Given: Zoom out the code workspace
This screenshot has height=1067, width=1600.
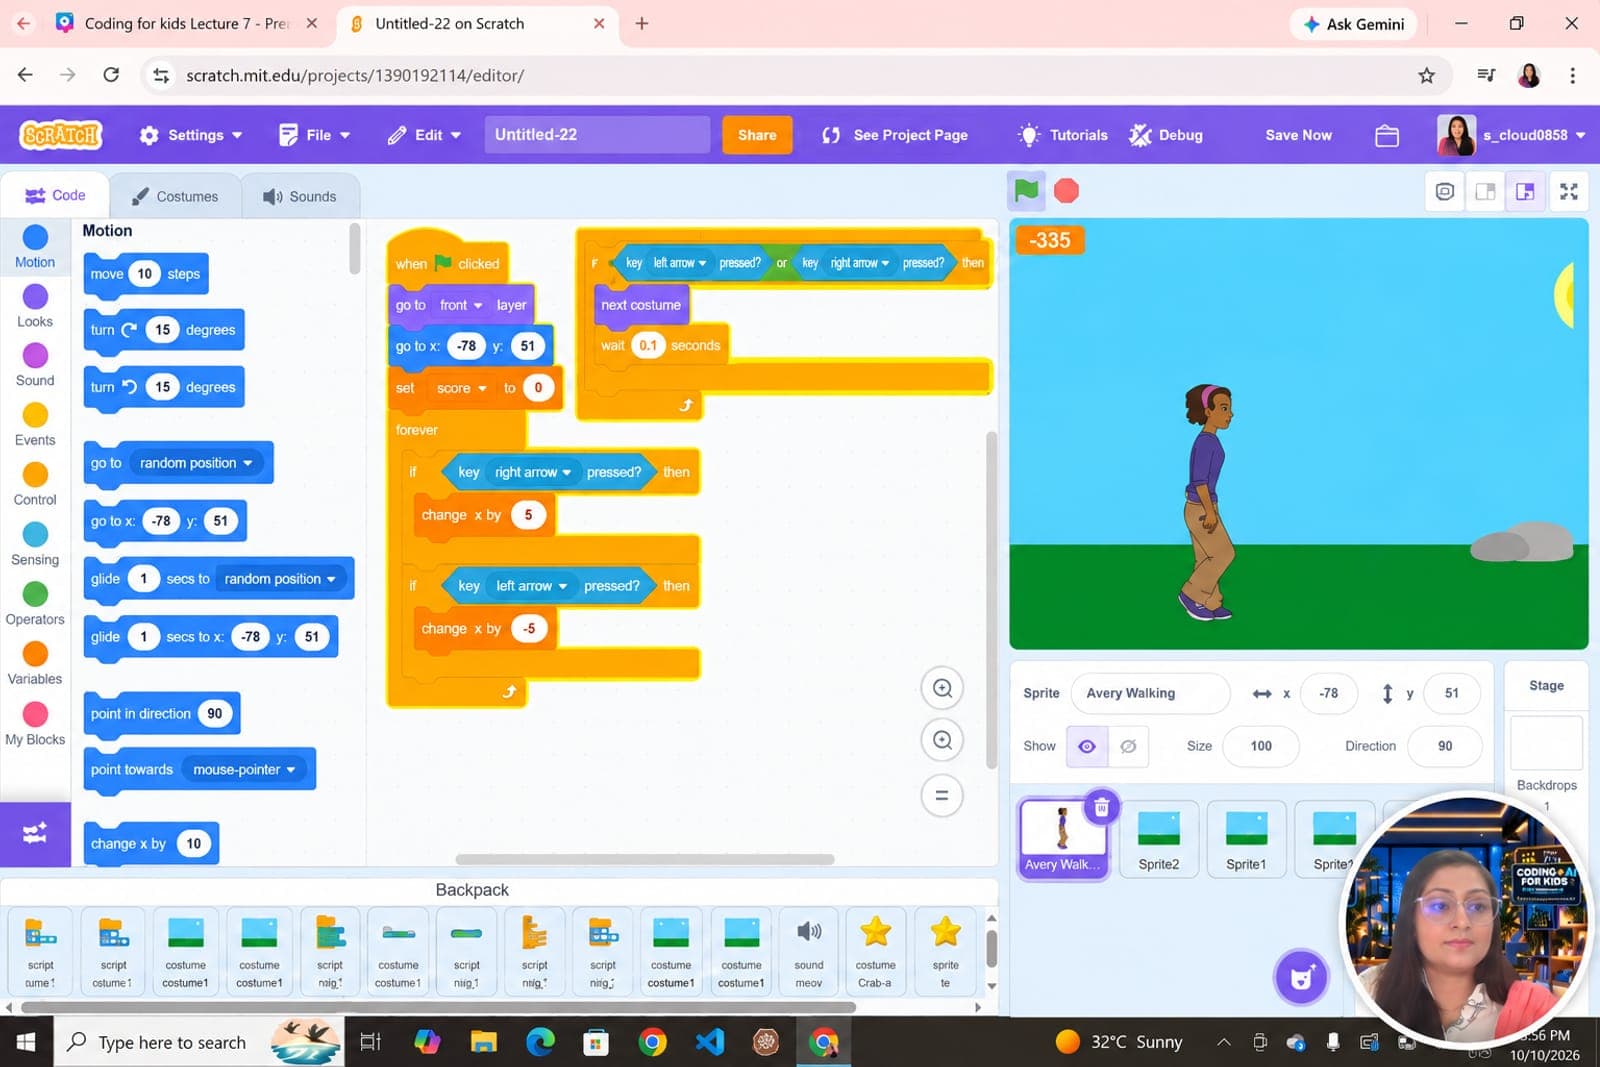Looking at the screenshot, I should [x=942, y=740].
